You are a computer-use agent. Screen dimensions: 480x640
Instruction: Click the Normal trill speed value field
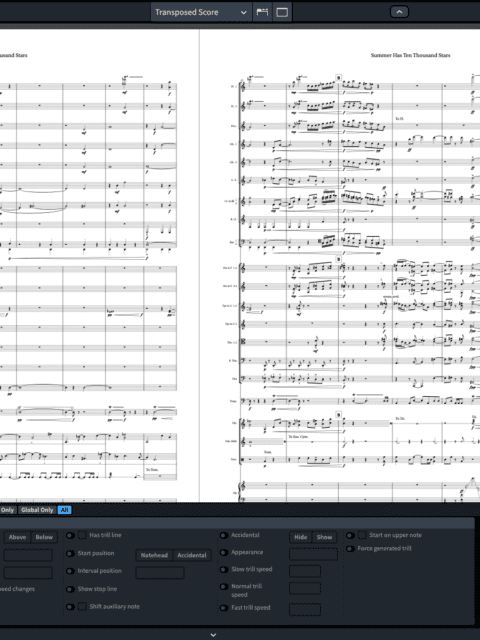(x=305, y=588)
